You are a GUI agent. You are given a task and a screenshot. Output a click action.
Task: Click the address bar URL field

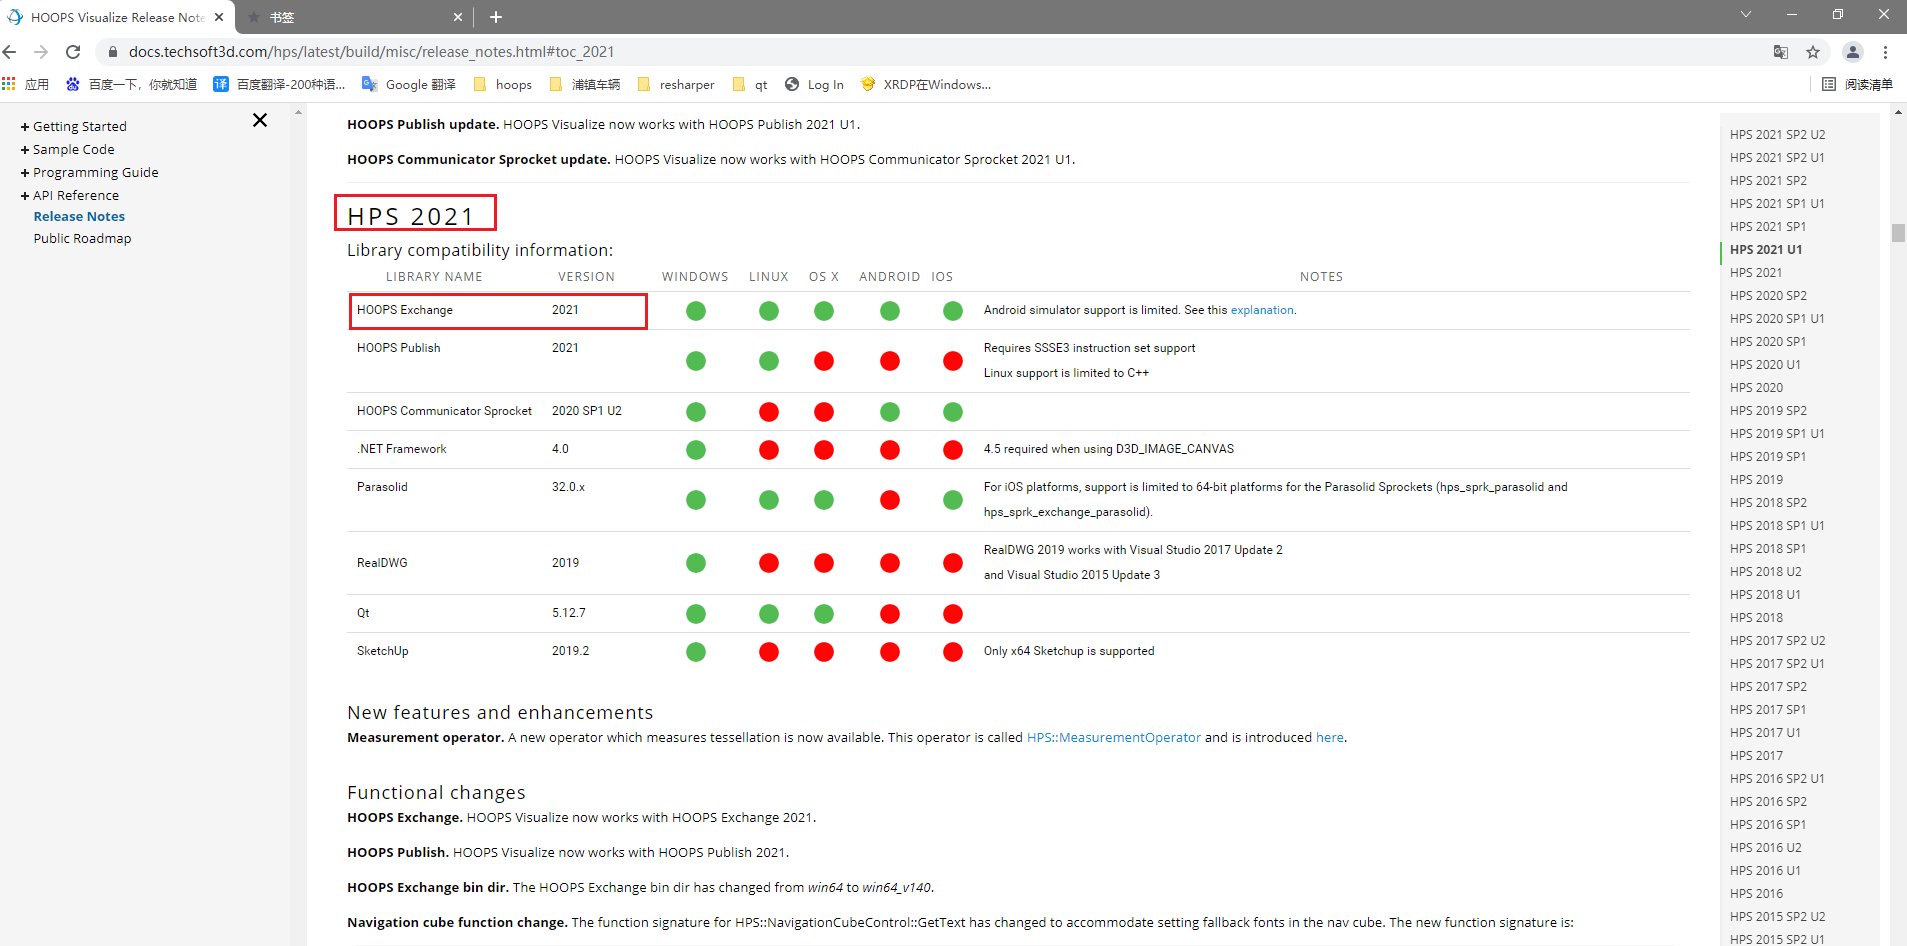coord(371,52)
